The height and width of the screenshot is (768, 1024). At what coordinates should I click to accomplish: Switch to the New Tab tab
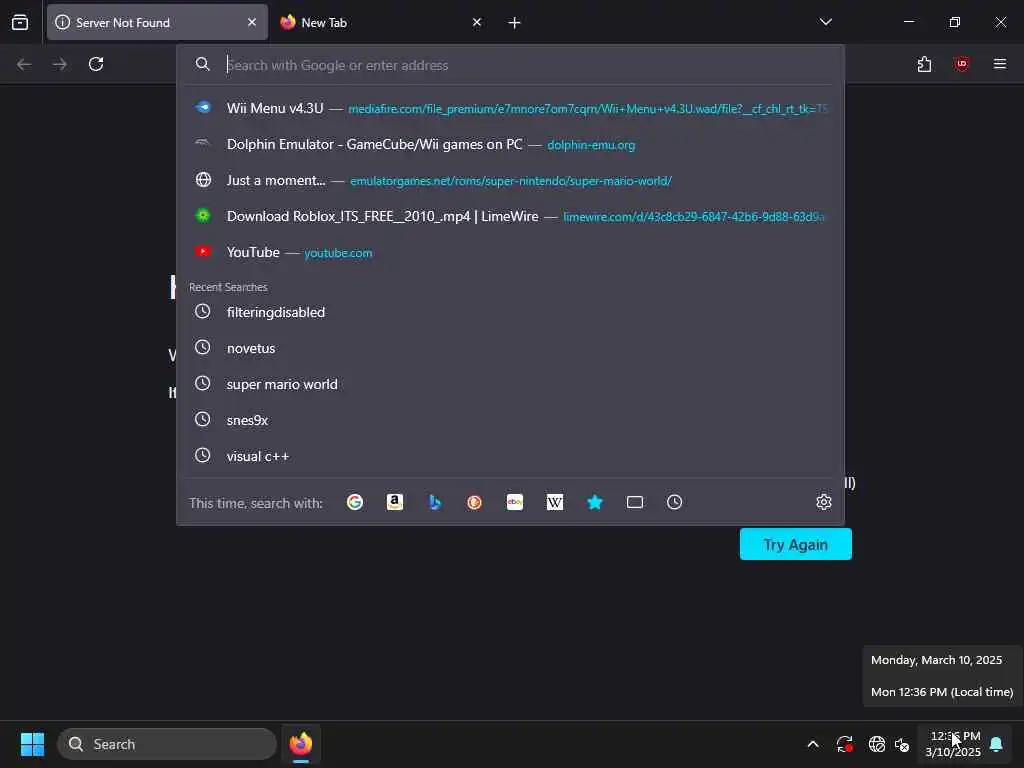pyautogui.click(x=382, y=22)
